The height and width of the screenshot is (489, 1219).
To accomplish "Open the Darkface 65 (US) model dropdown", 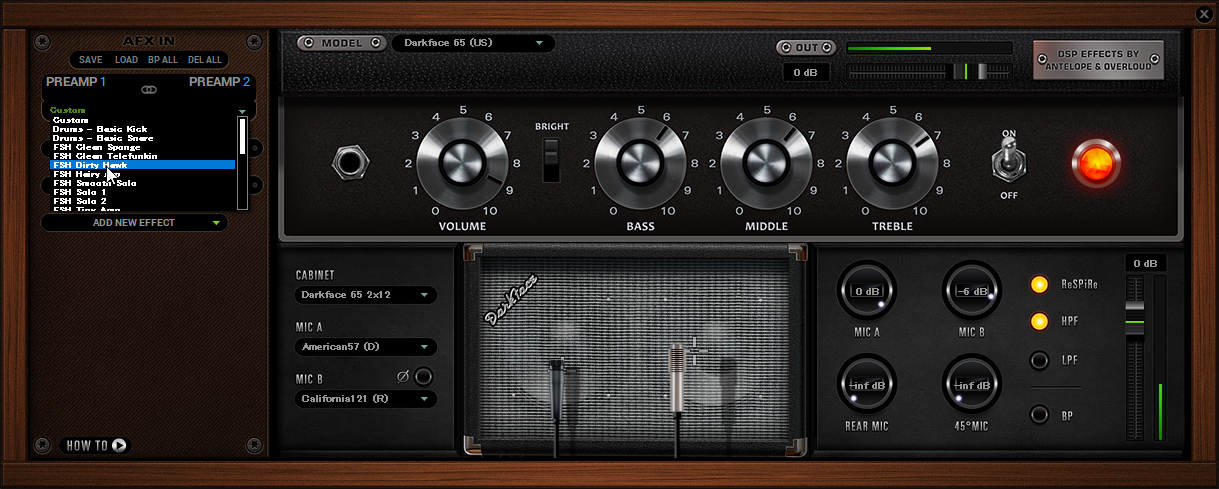I will 473,43.
